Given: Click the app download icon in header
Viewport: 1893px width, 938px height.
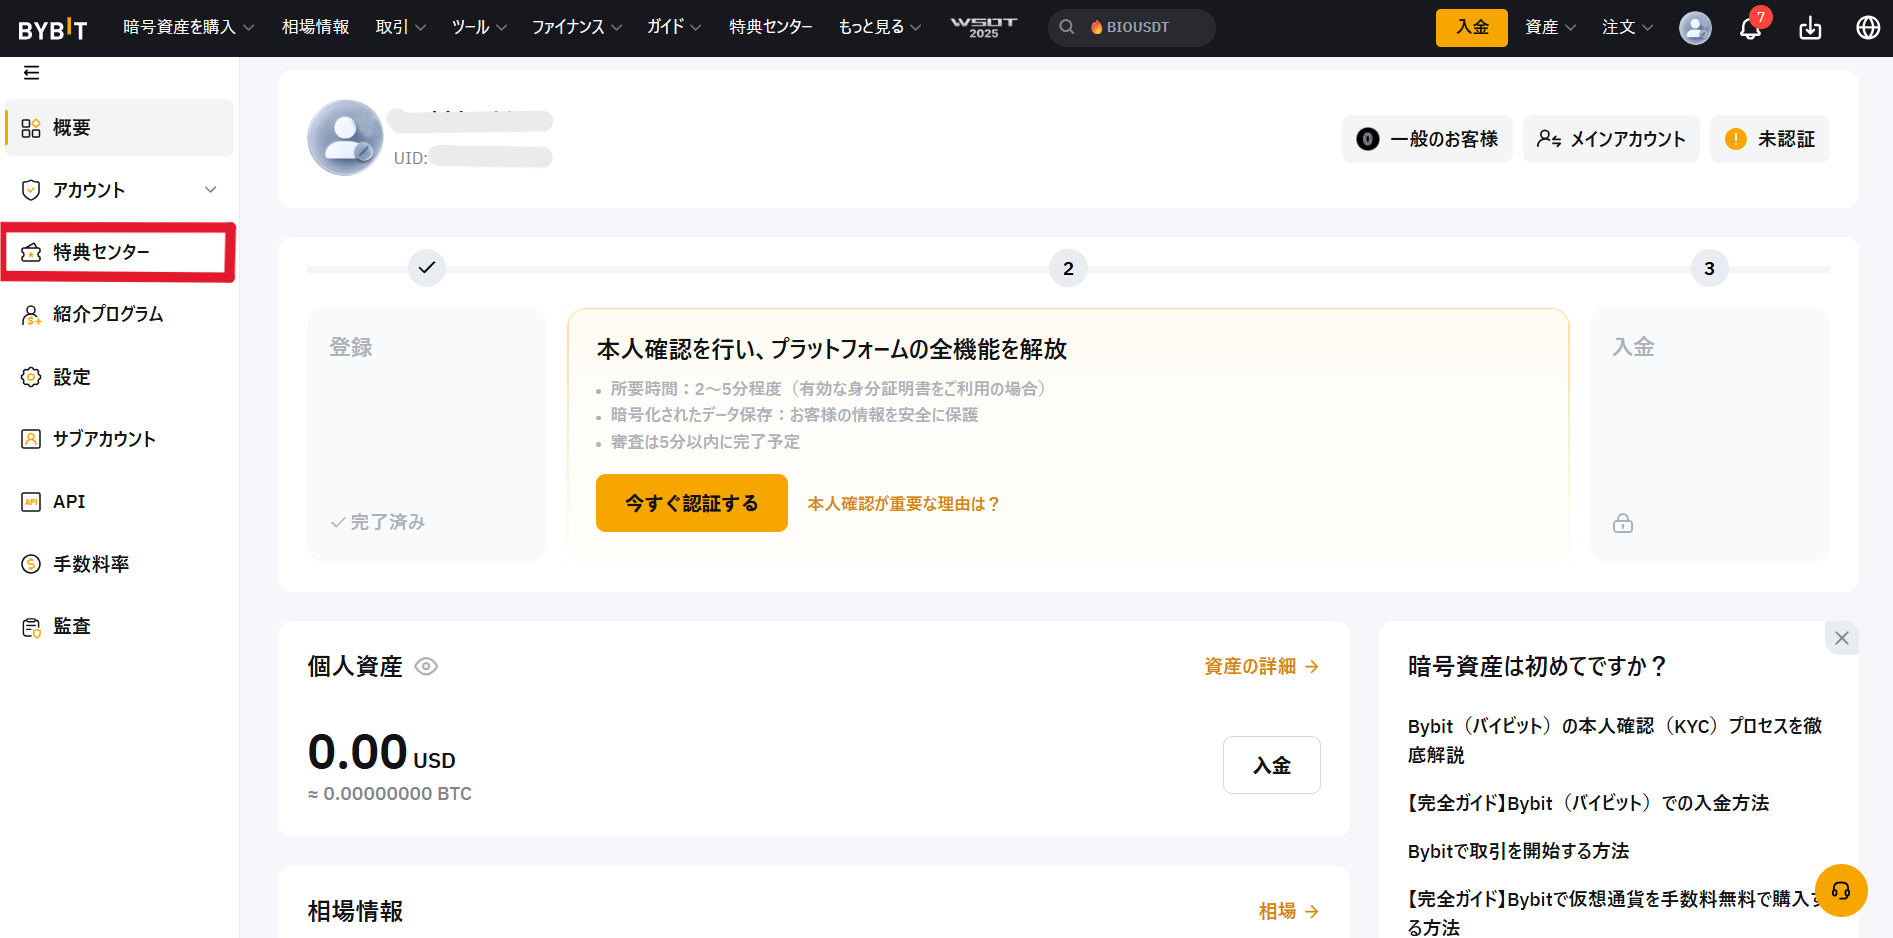Looking at the screenshot, I should pos(1810,28).
